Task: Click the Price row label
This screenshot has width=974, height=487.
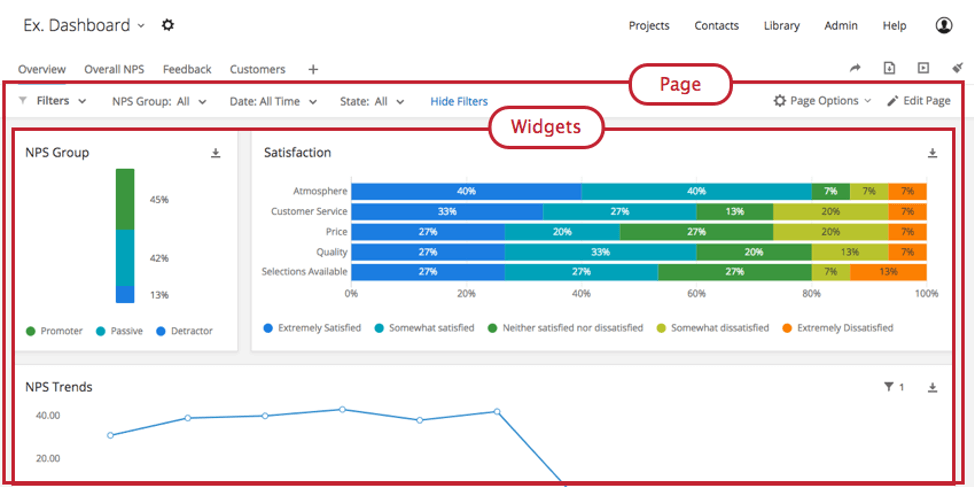Action: pos(338,232)
